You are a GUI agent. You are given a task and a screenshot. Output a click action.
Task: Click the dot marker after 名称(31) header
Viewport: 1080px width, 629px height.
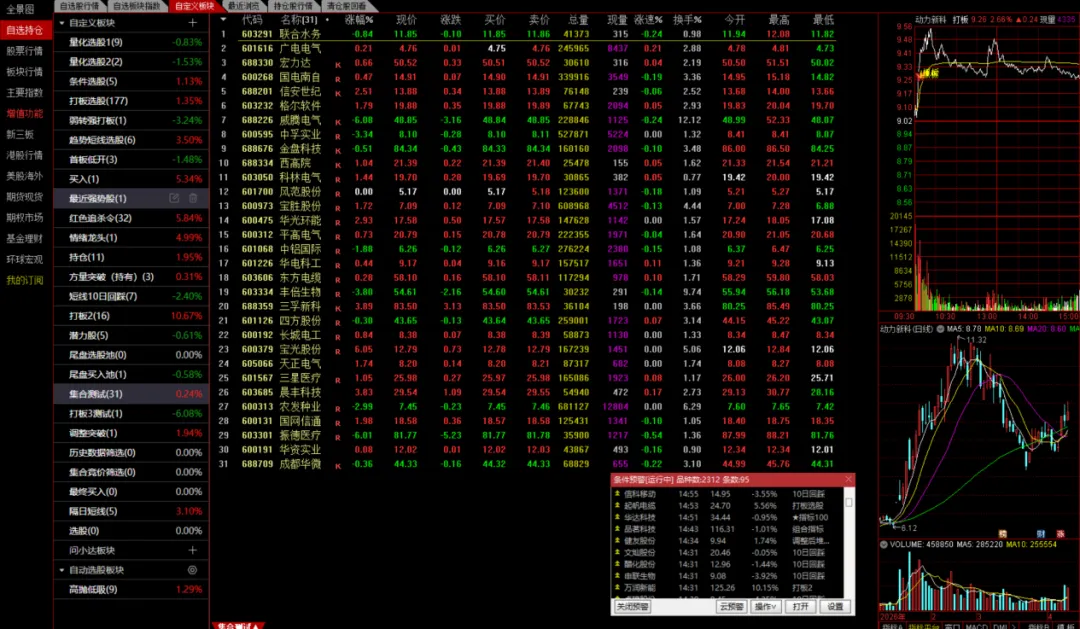pyautogui.click(x=326, y=20)
